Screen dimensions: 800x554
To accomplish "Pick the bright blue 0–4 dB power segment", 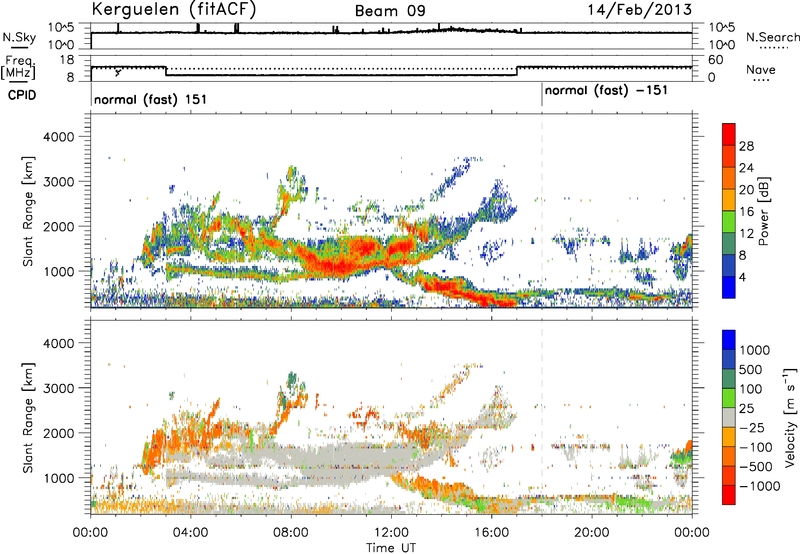I will click(x=729, y=287).
